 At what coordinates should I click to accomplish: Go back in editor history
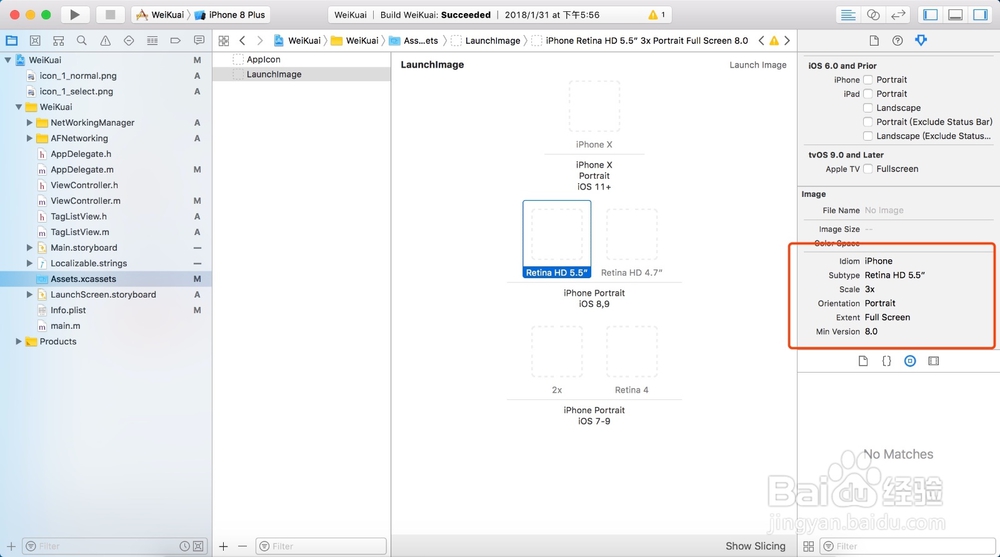coord(242,40)
